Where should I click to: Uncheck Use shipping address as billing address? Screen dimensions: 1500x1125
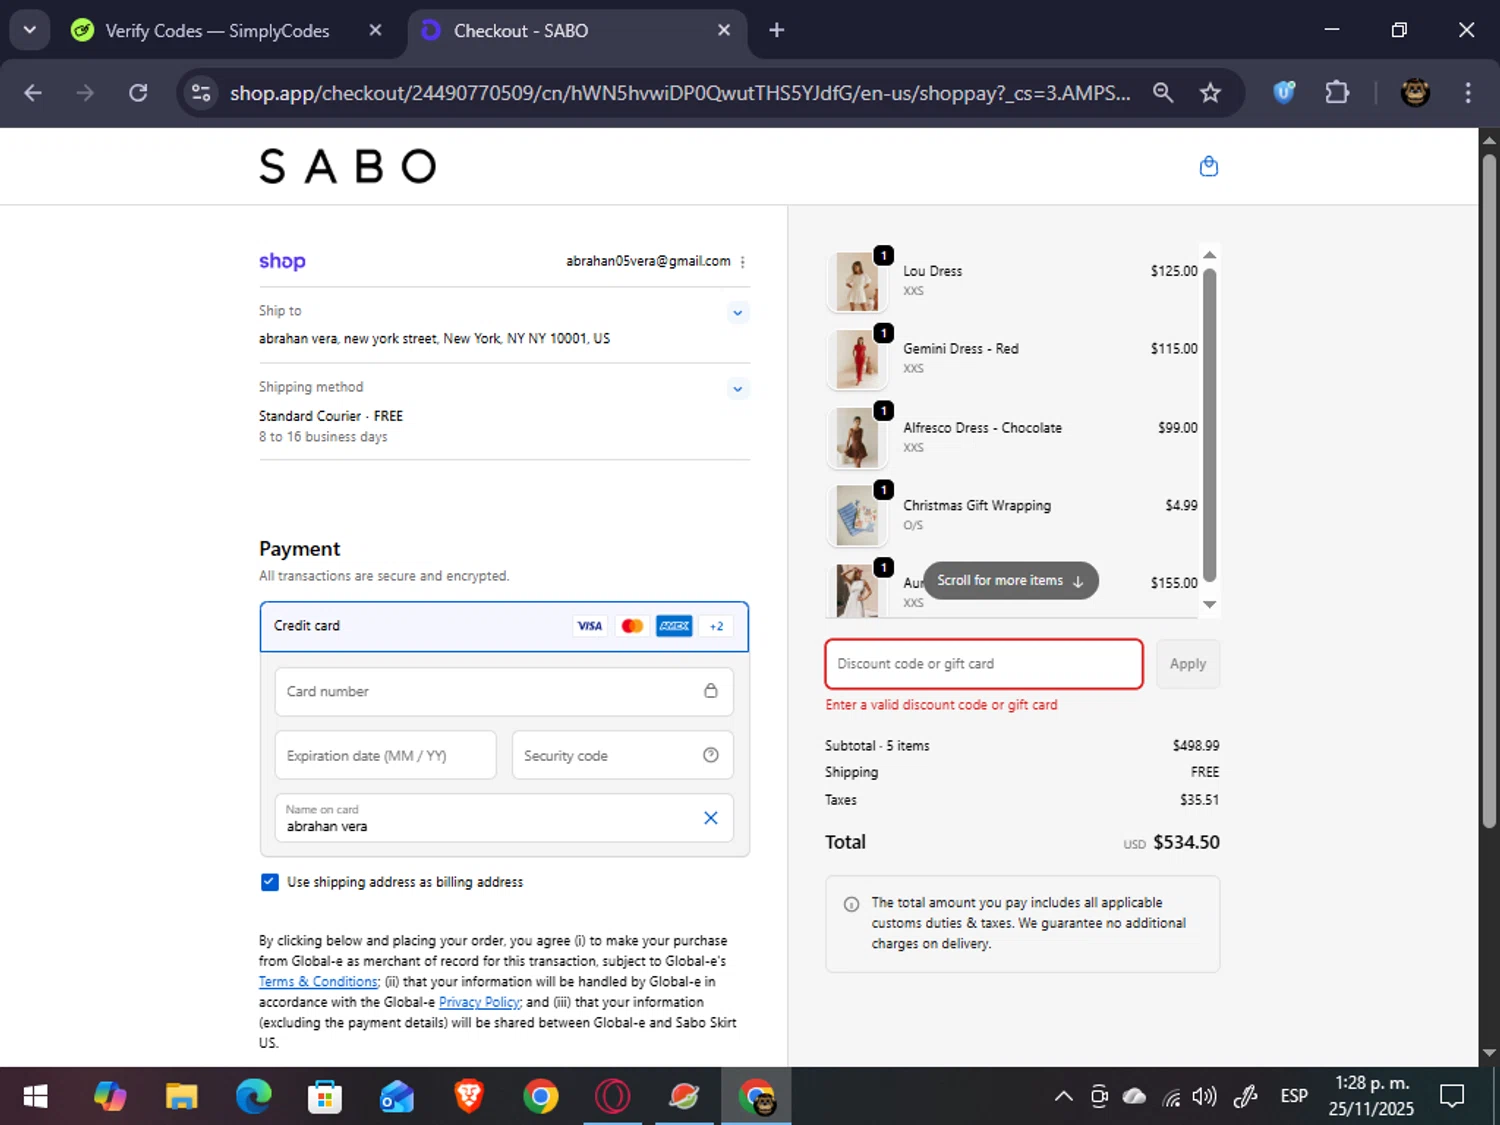pos(269,882)
